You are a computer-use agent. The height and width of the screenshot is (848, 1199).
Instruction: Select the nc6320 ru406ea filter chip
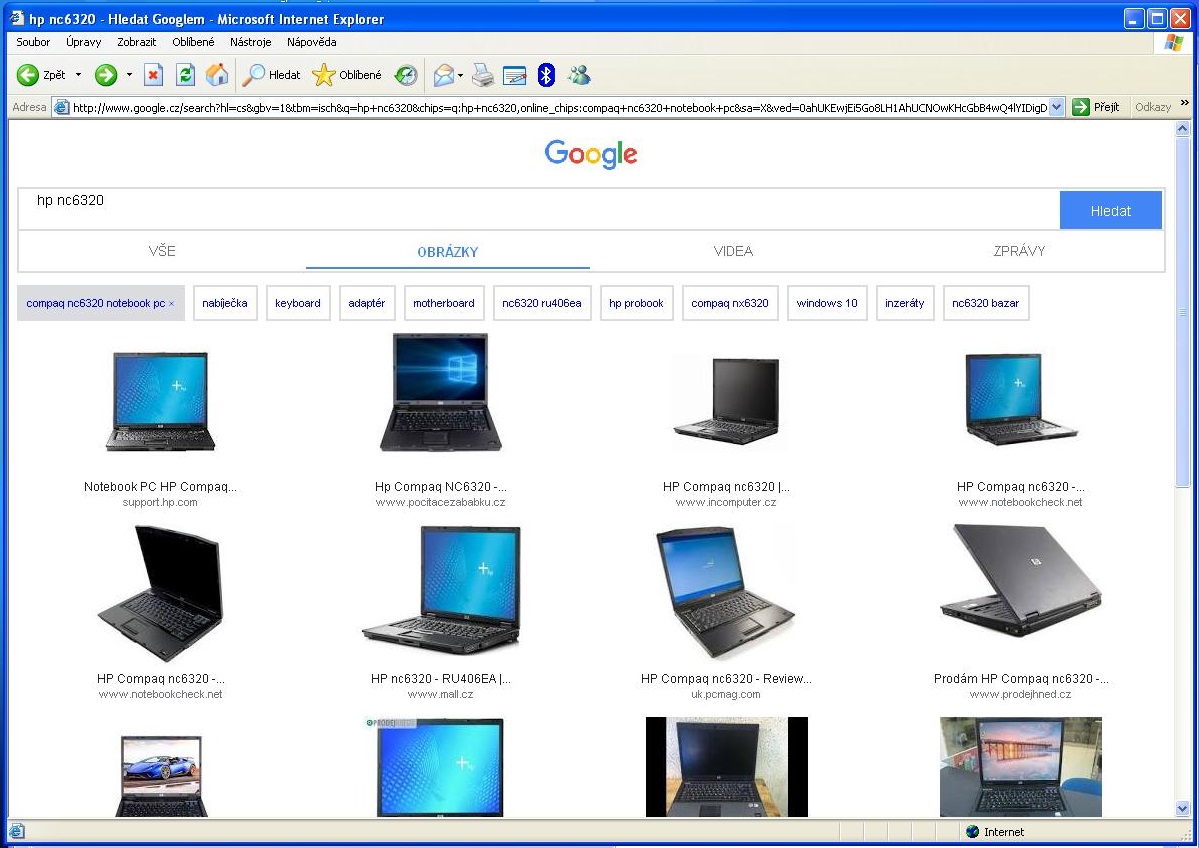tap(541, 303)
